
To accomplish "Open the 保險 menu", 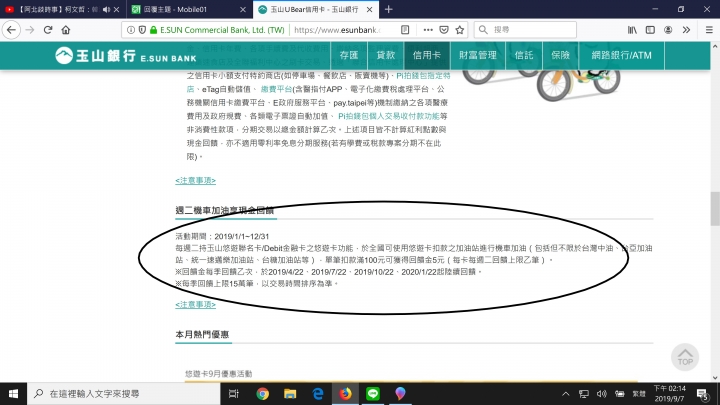I will point(560,56).
